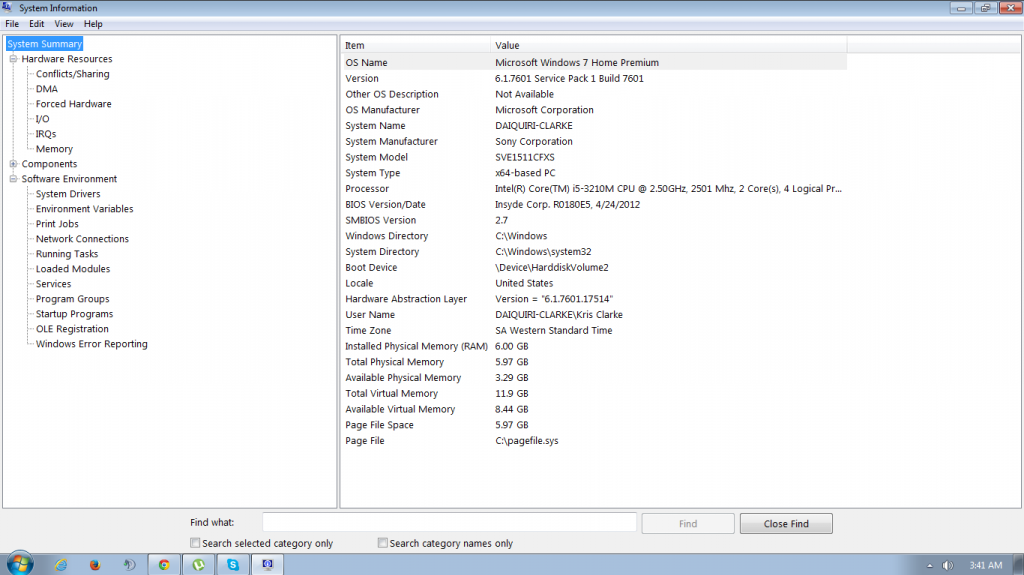Screen dimensions: 1024x575
Task: Click the Find button
Action: (688, 523)
